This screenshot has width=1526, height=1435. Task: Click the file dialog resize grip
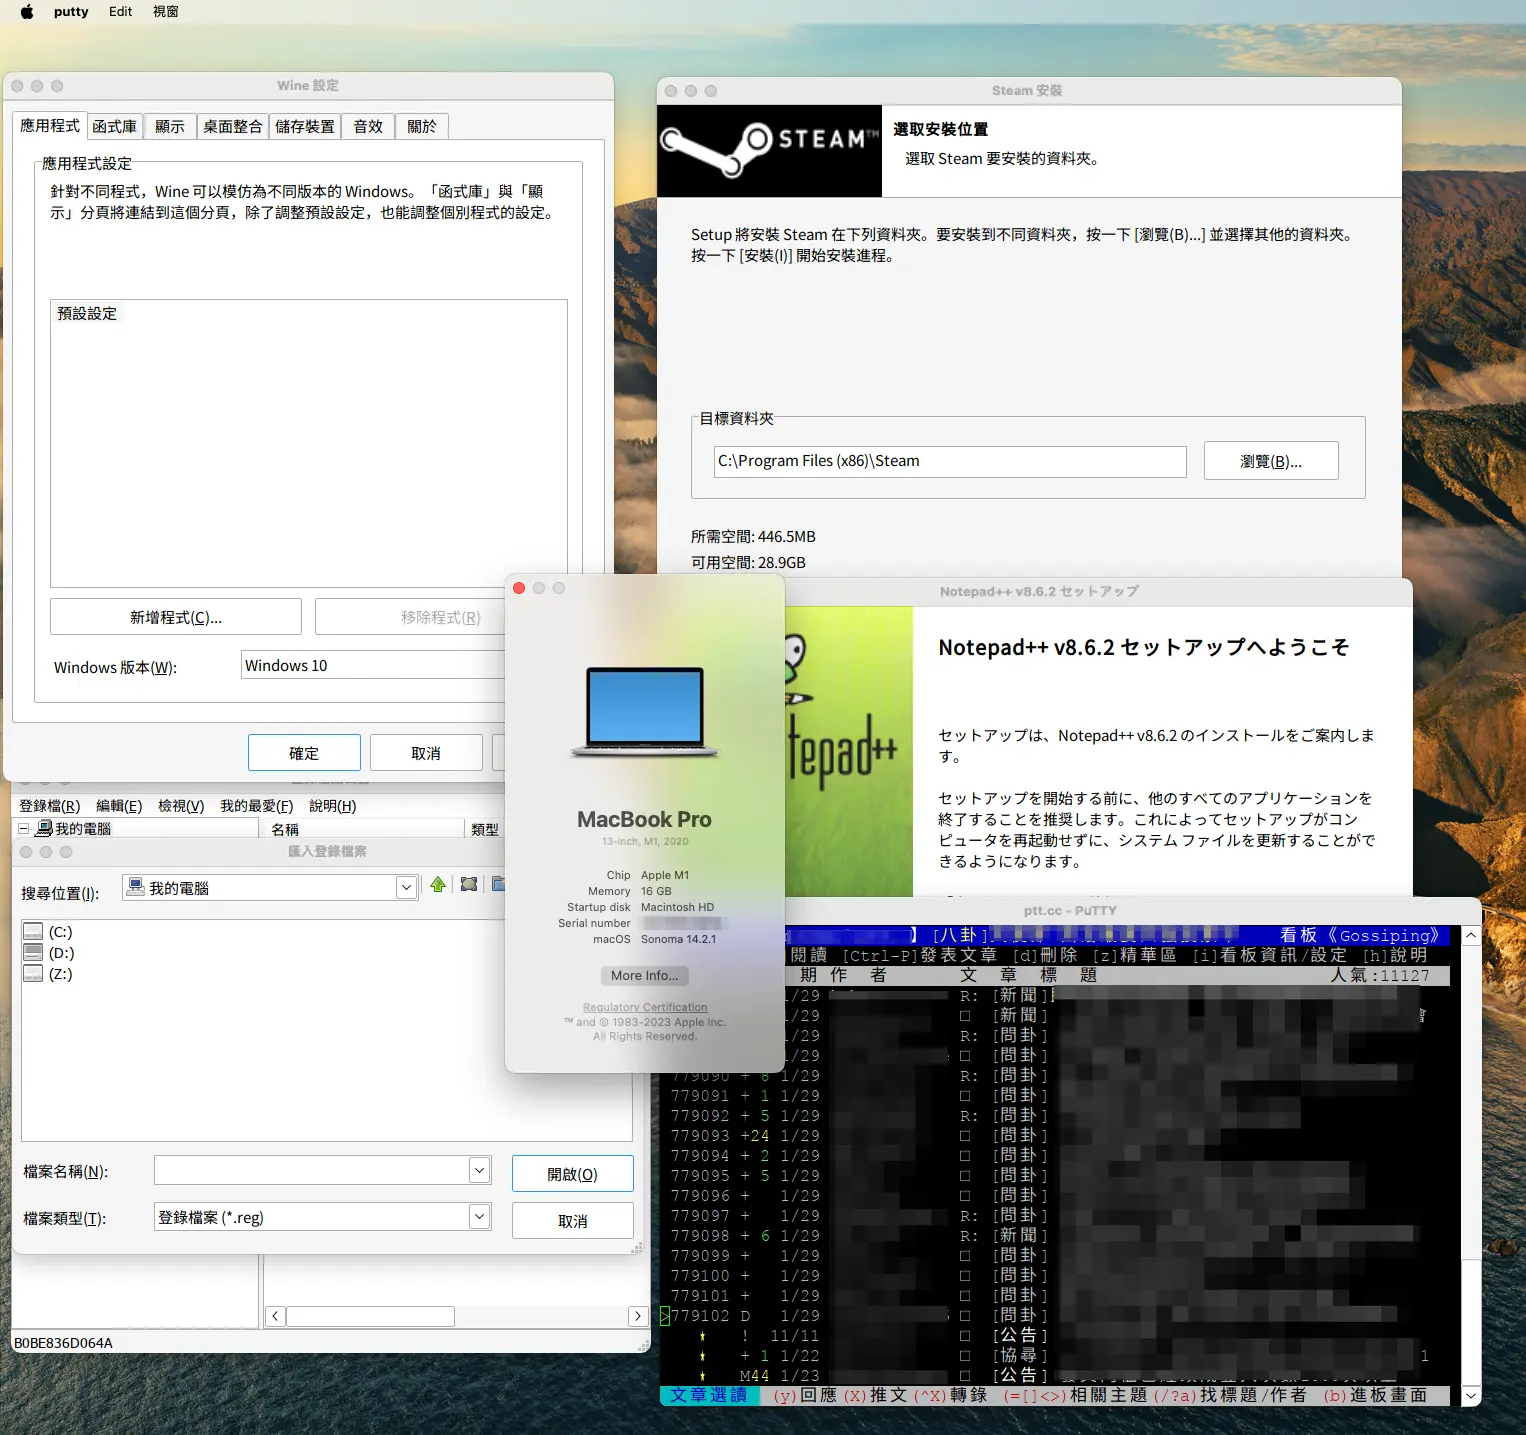coord(637,1248)
